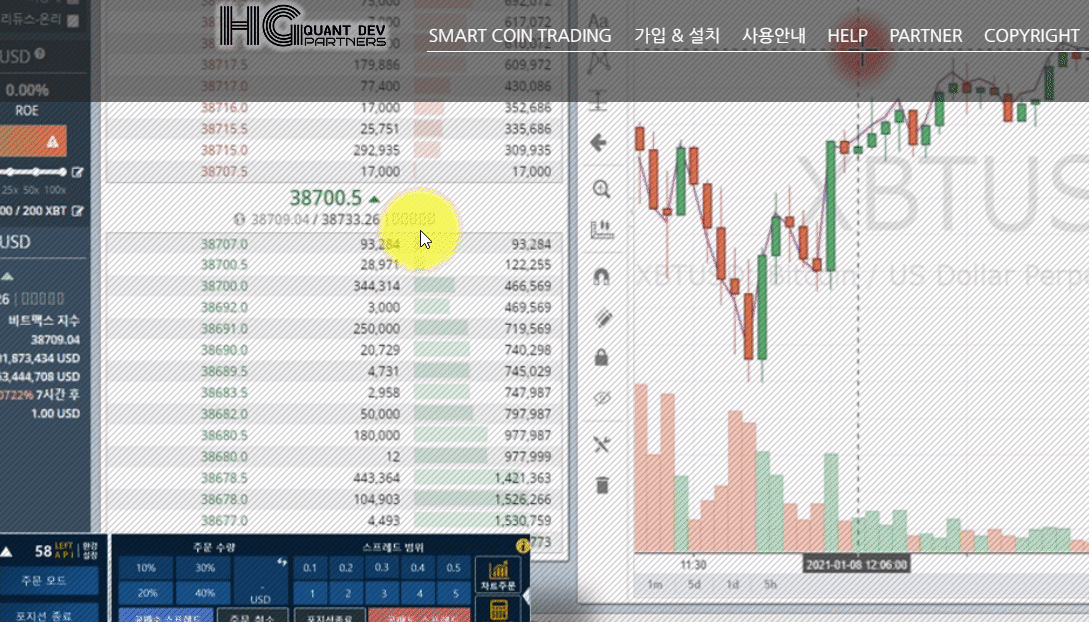Select the zoom-in magnifier chart tool
1089x622 pixels.
(601, 189)
